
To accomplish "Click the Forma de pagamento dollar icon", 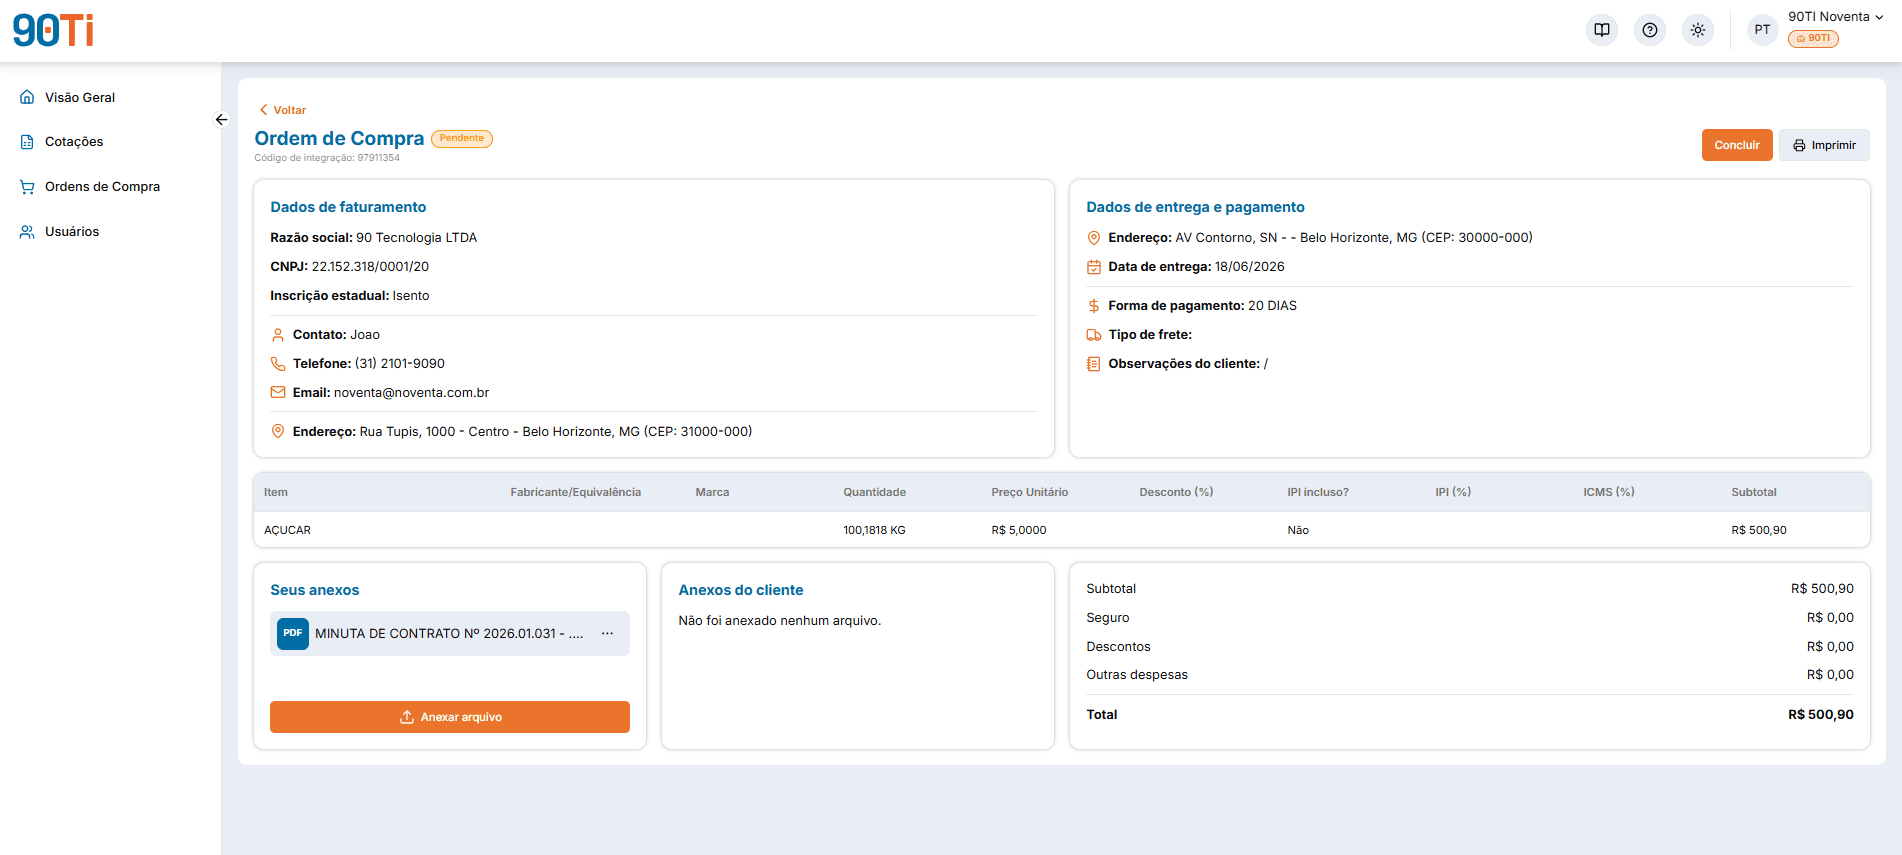I will click(x=1094, y=306).
